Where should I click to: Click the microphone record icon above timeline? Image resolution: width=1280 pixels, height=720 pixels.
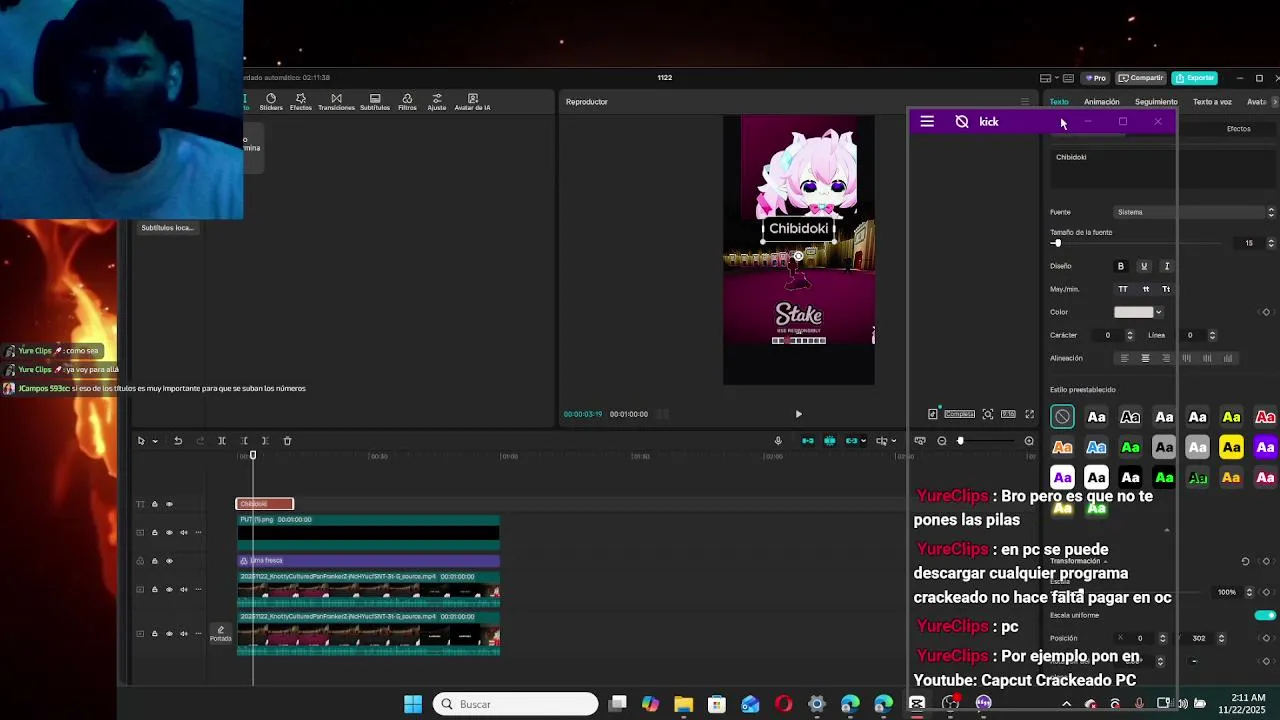[x=778, y=441]
